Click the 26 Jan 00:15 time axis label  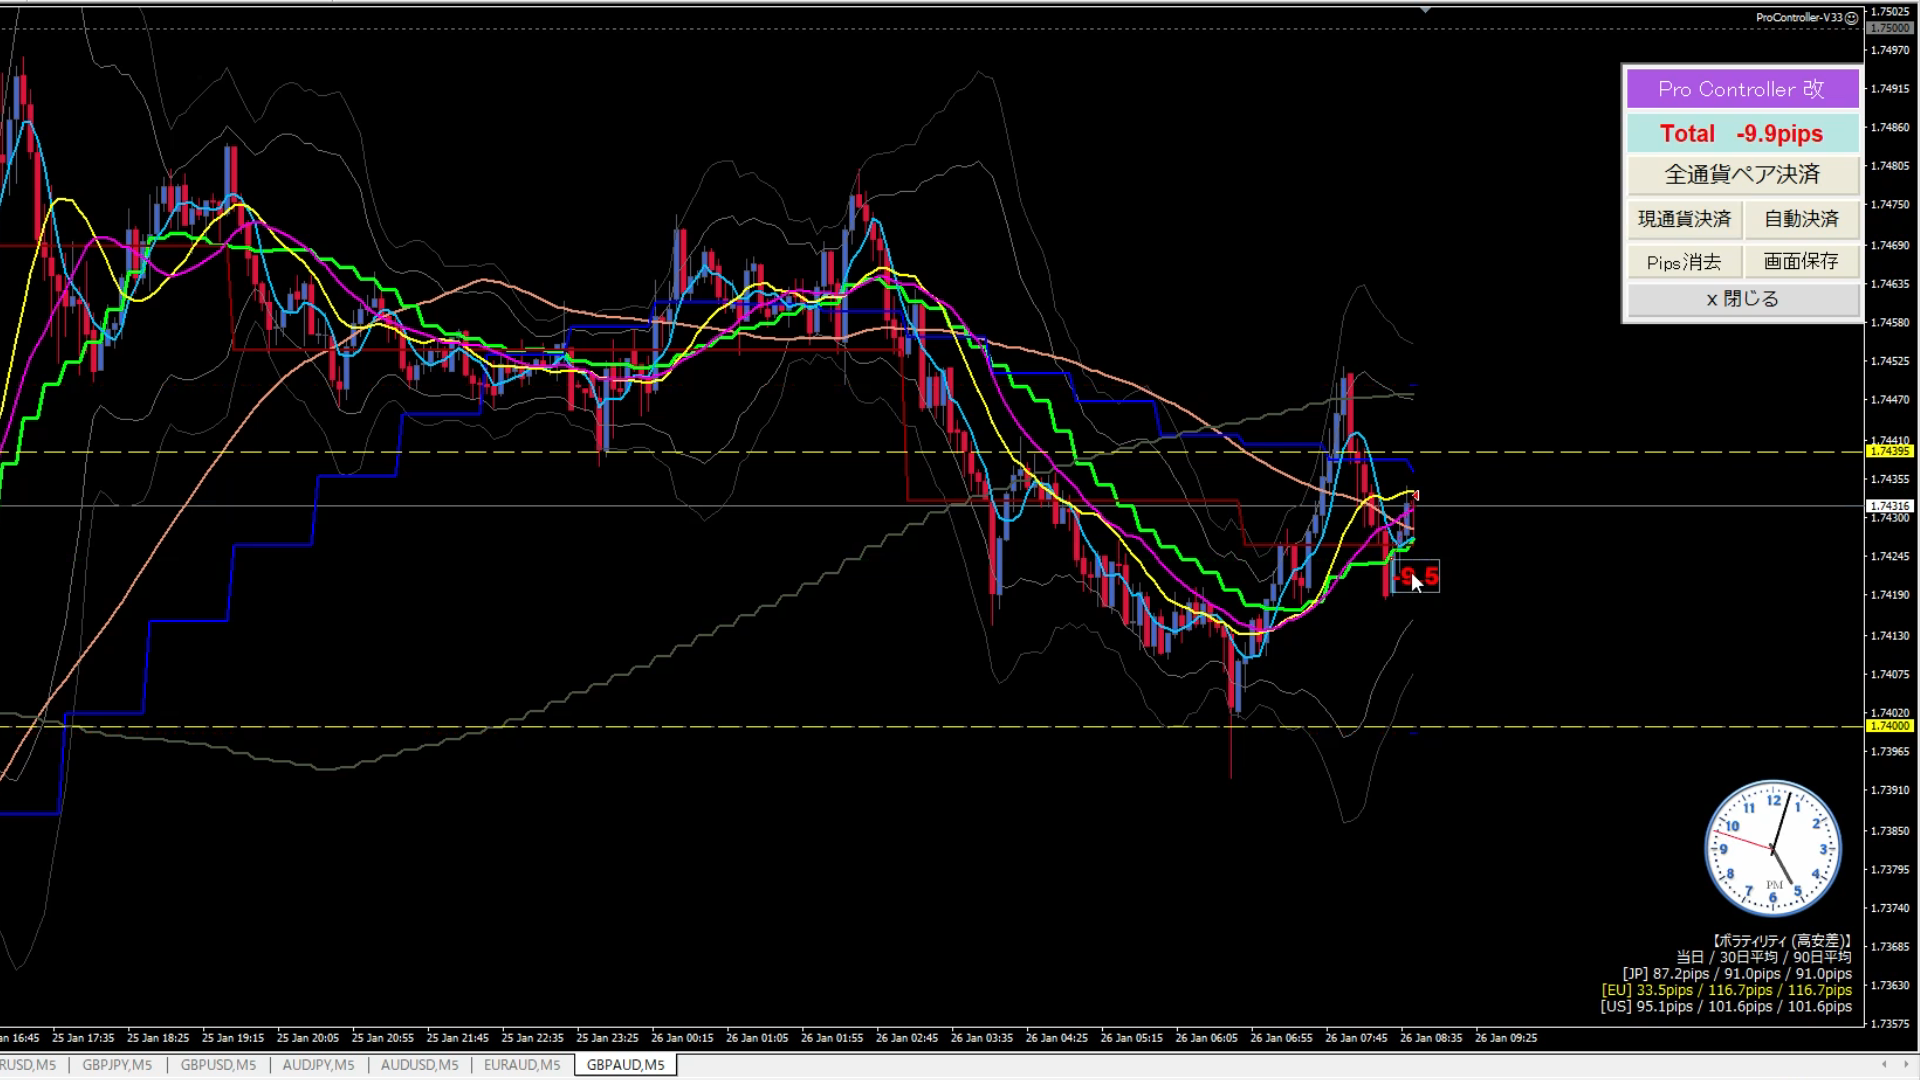click(682, 1038)
